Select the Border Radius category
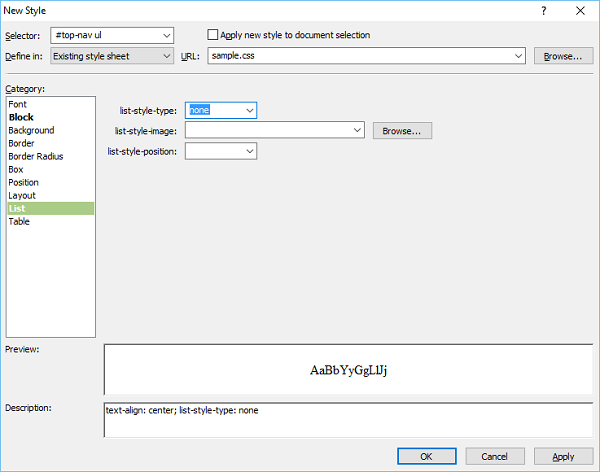600x472 pixels. tap(50, 156)
